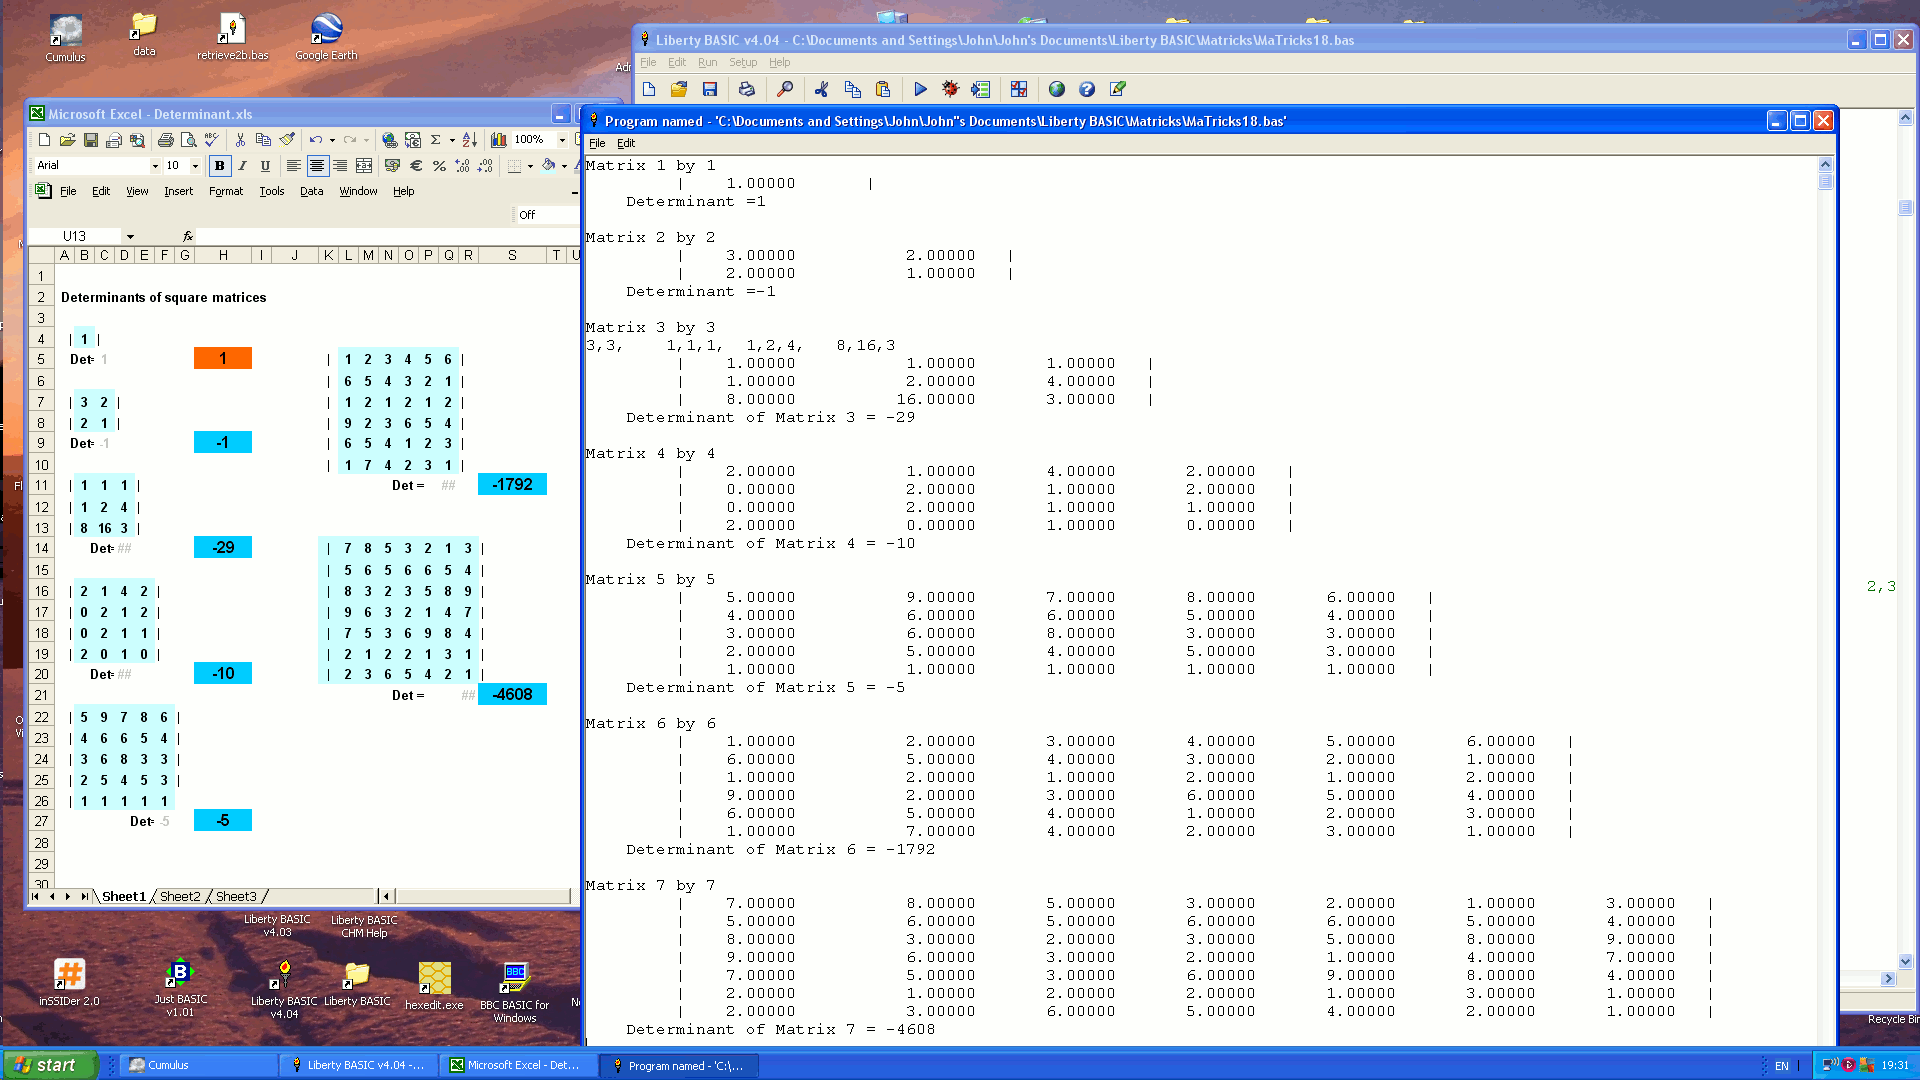Start the Chart Wizard in Excel
Viewport: 1920px width, 1080px height.
pos(500,139)
